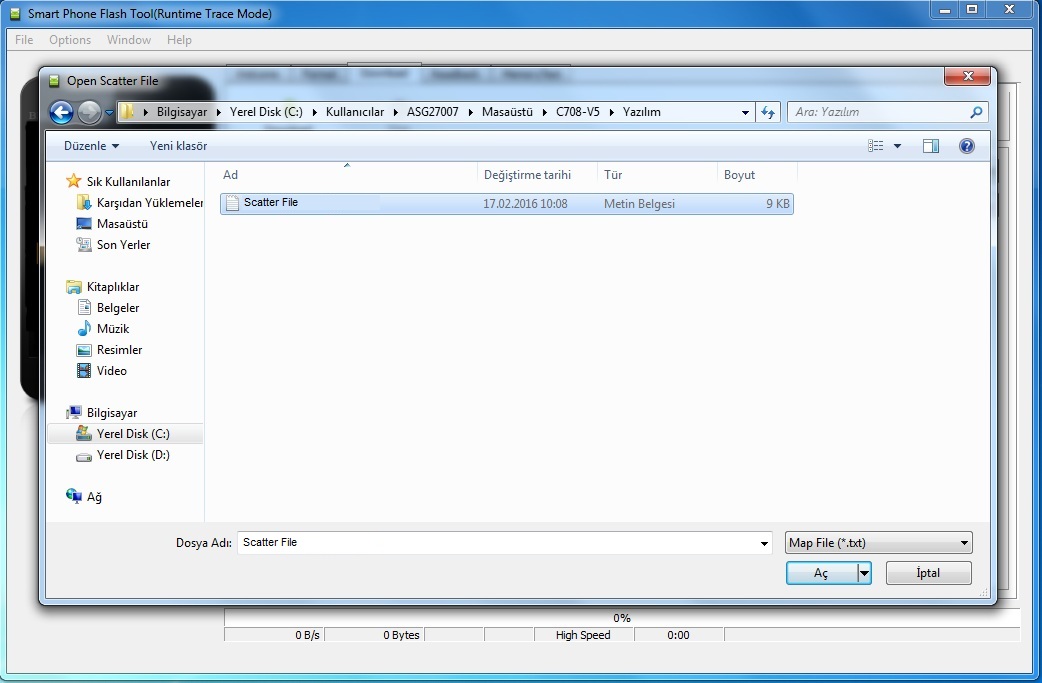Click the Karşıdan Yüklemeler folder icon
Screen dimensions: 1042x683
pos(84,203)
